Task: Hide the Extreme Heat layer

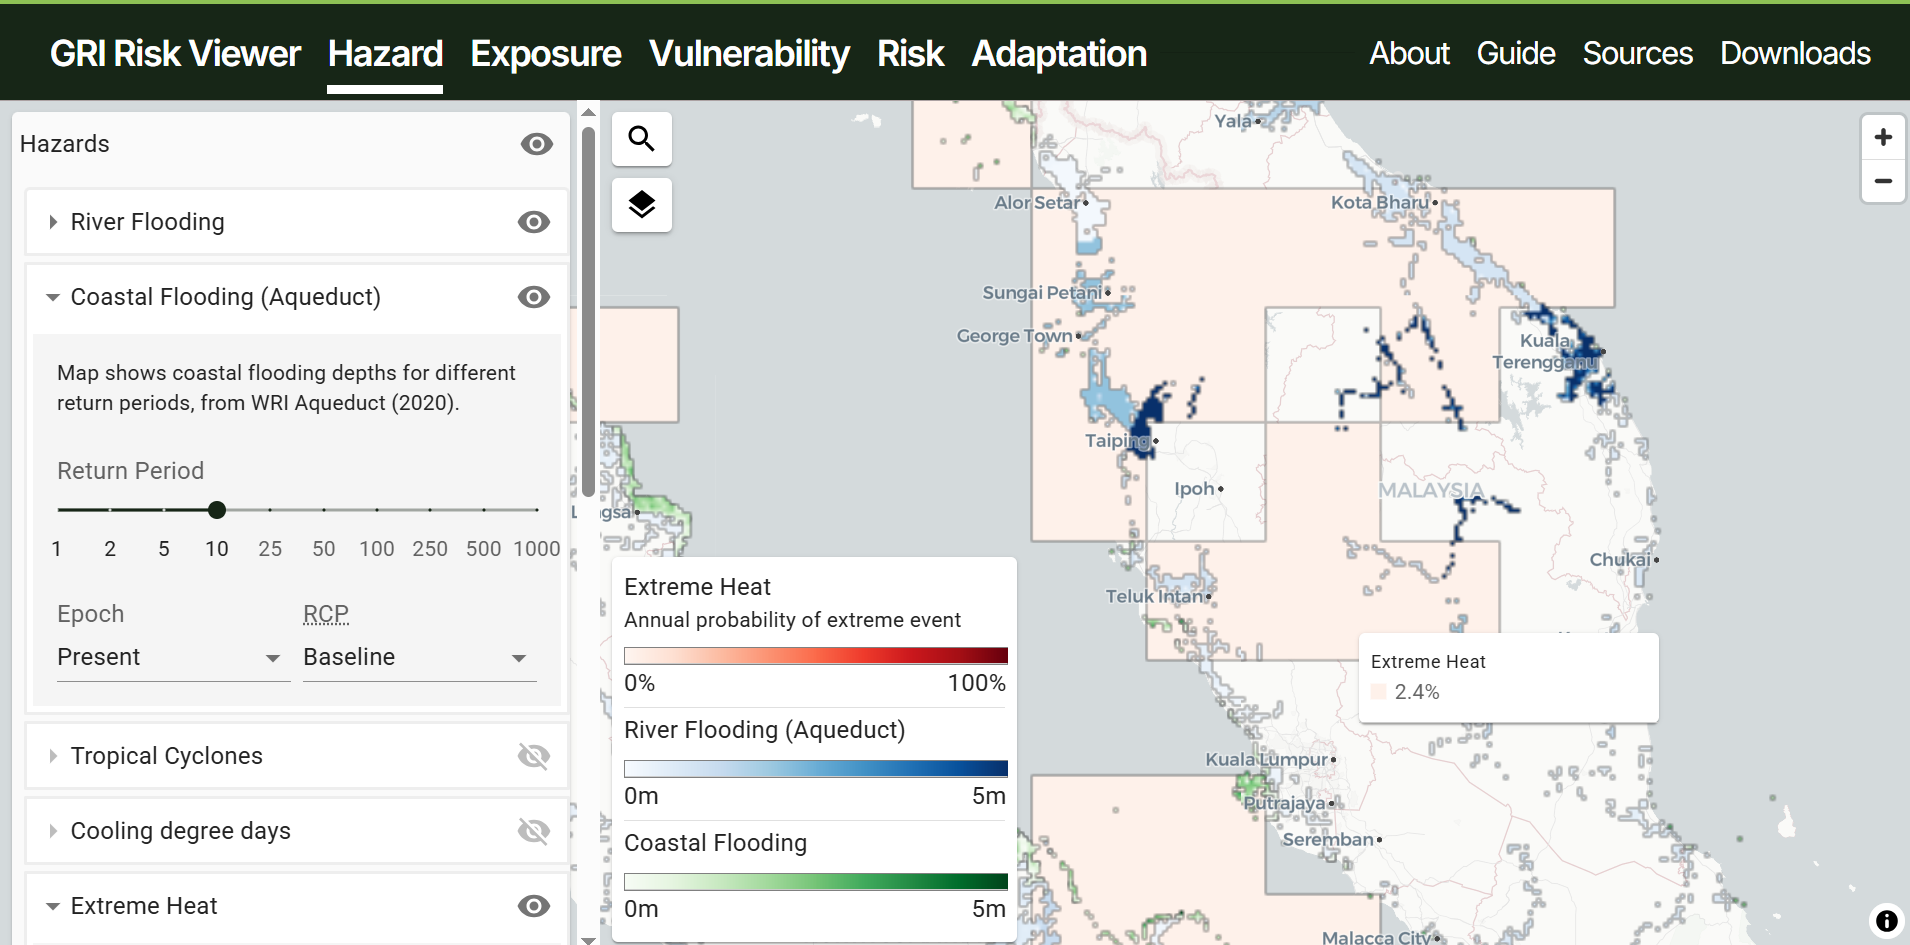Action: [x=533, y=906]
